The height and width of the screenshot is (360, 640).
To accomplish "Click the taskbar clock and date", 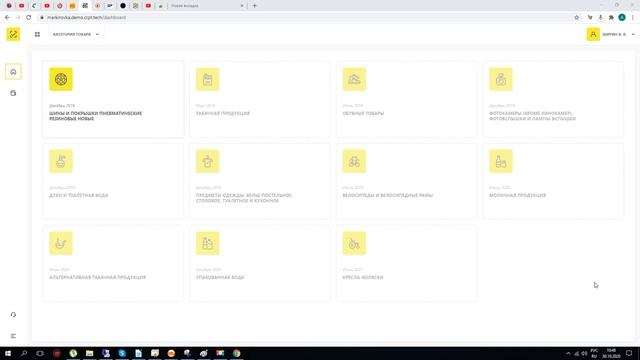I will pos(611,353).
